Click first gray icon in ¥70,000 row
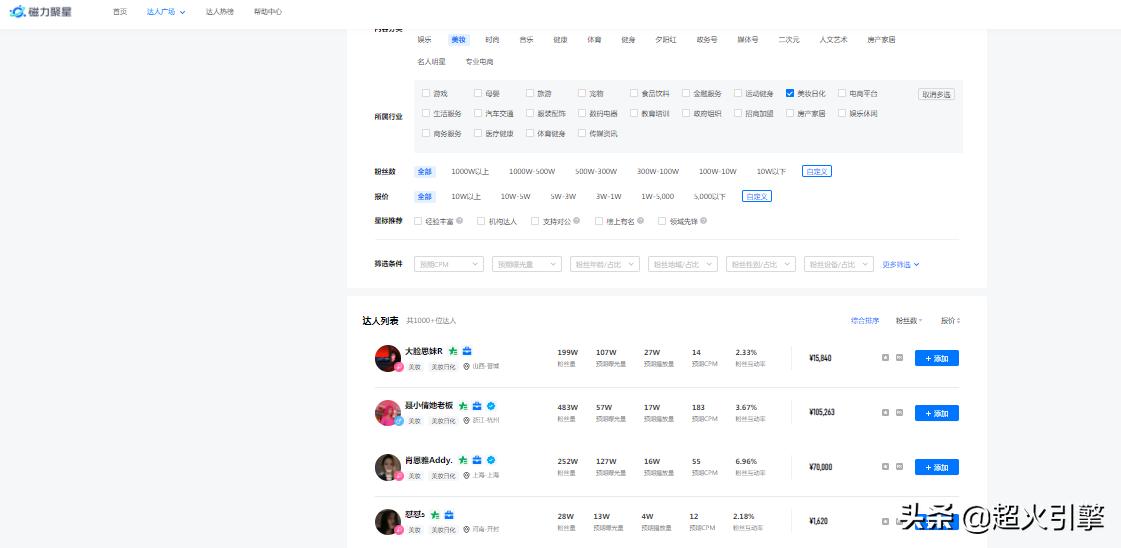The image size is (1121, 548). (x=885, y=467)
